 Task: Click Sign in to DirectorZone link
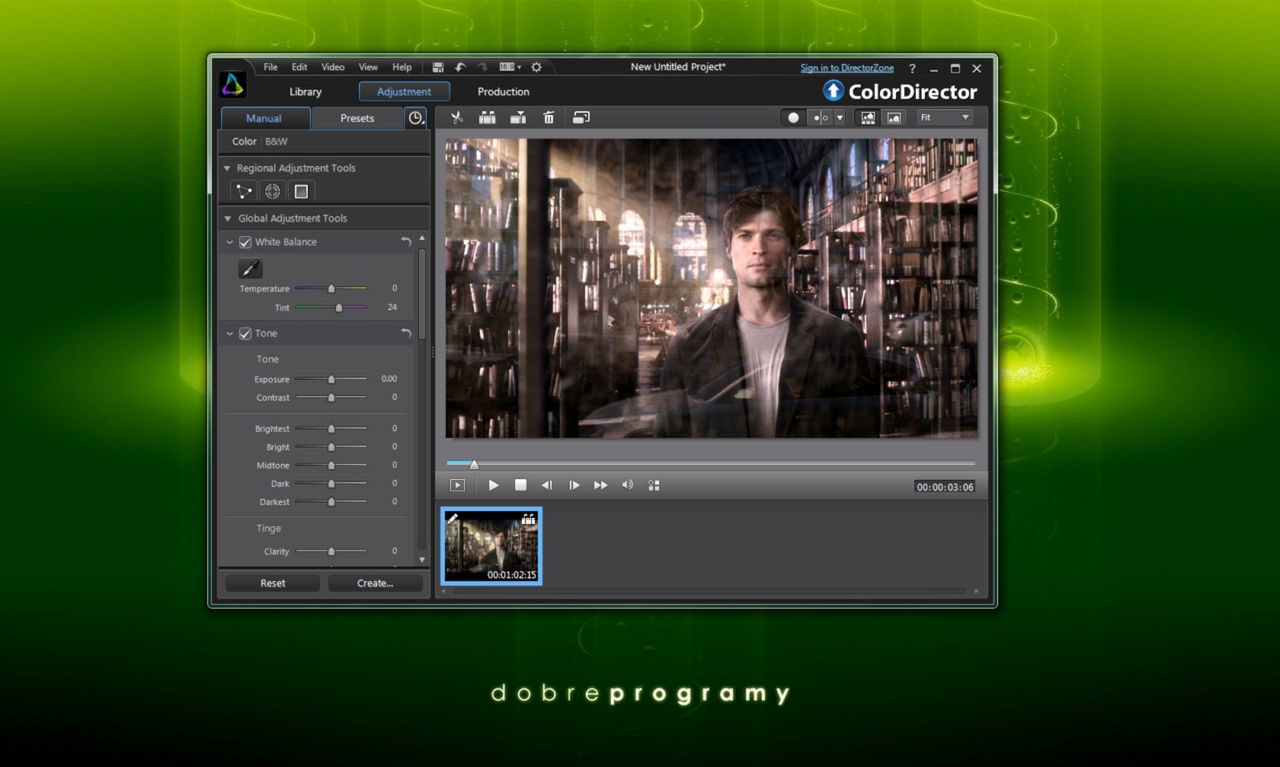click(847, 68)
